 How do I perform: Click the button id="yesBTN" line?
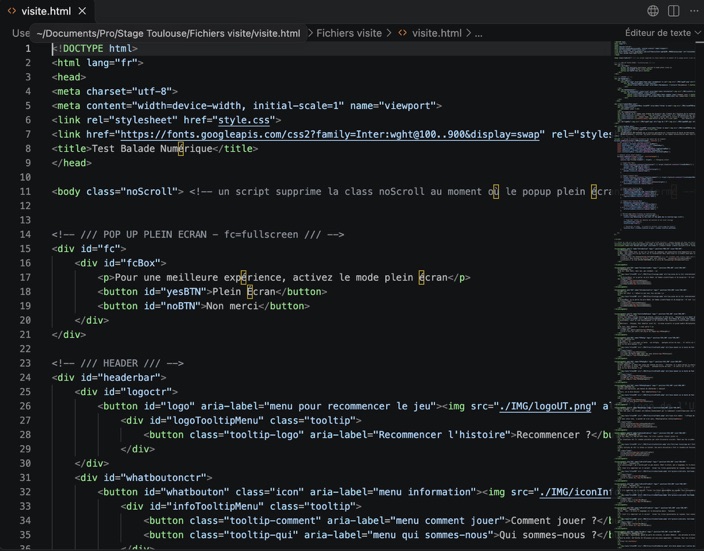(212, 292)
